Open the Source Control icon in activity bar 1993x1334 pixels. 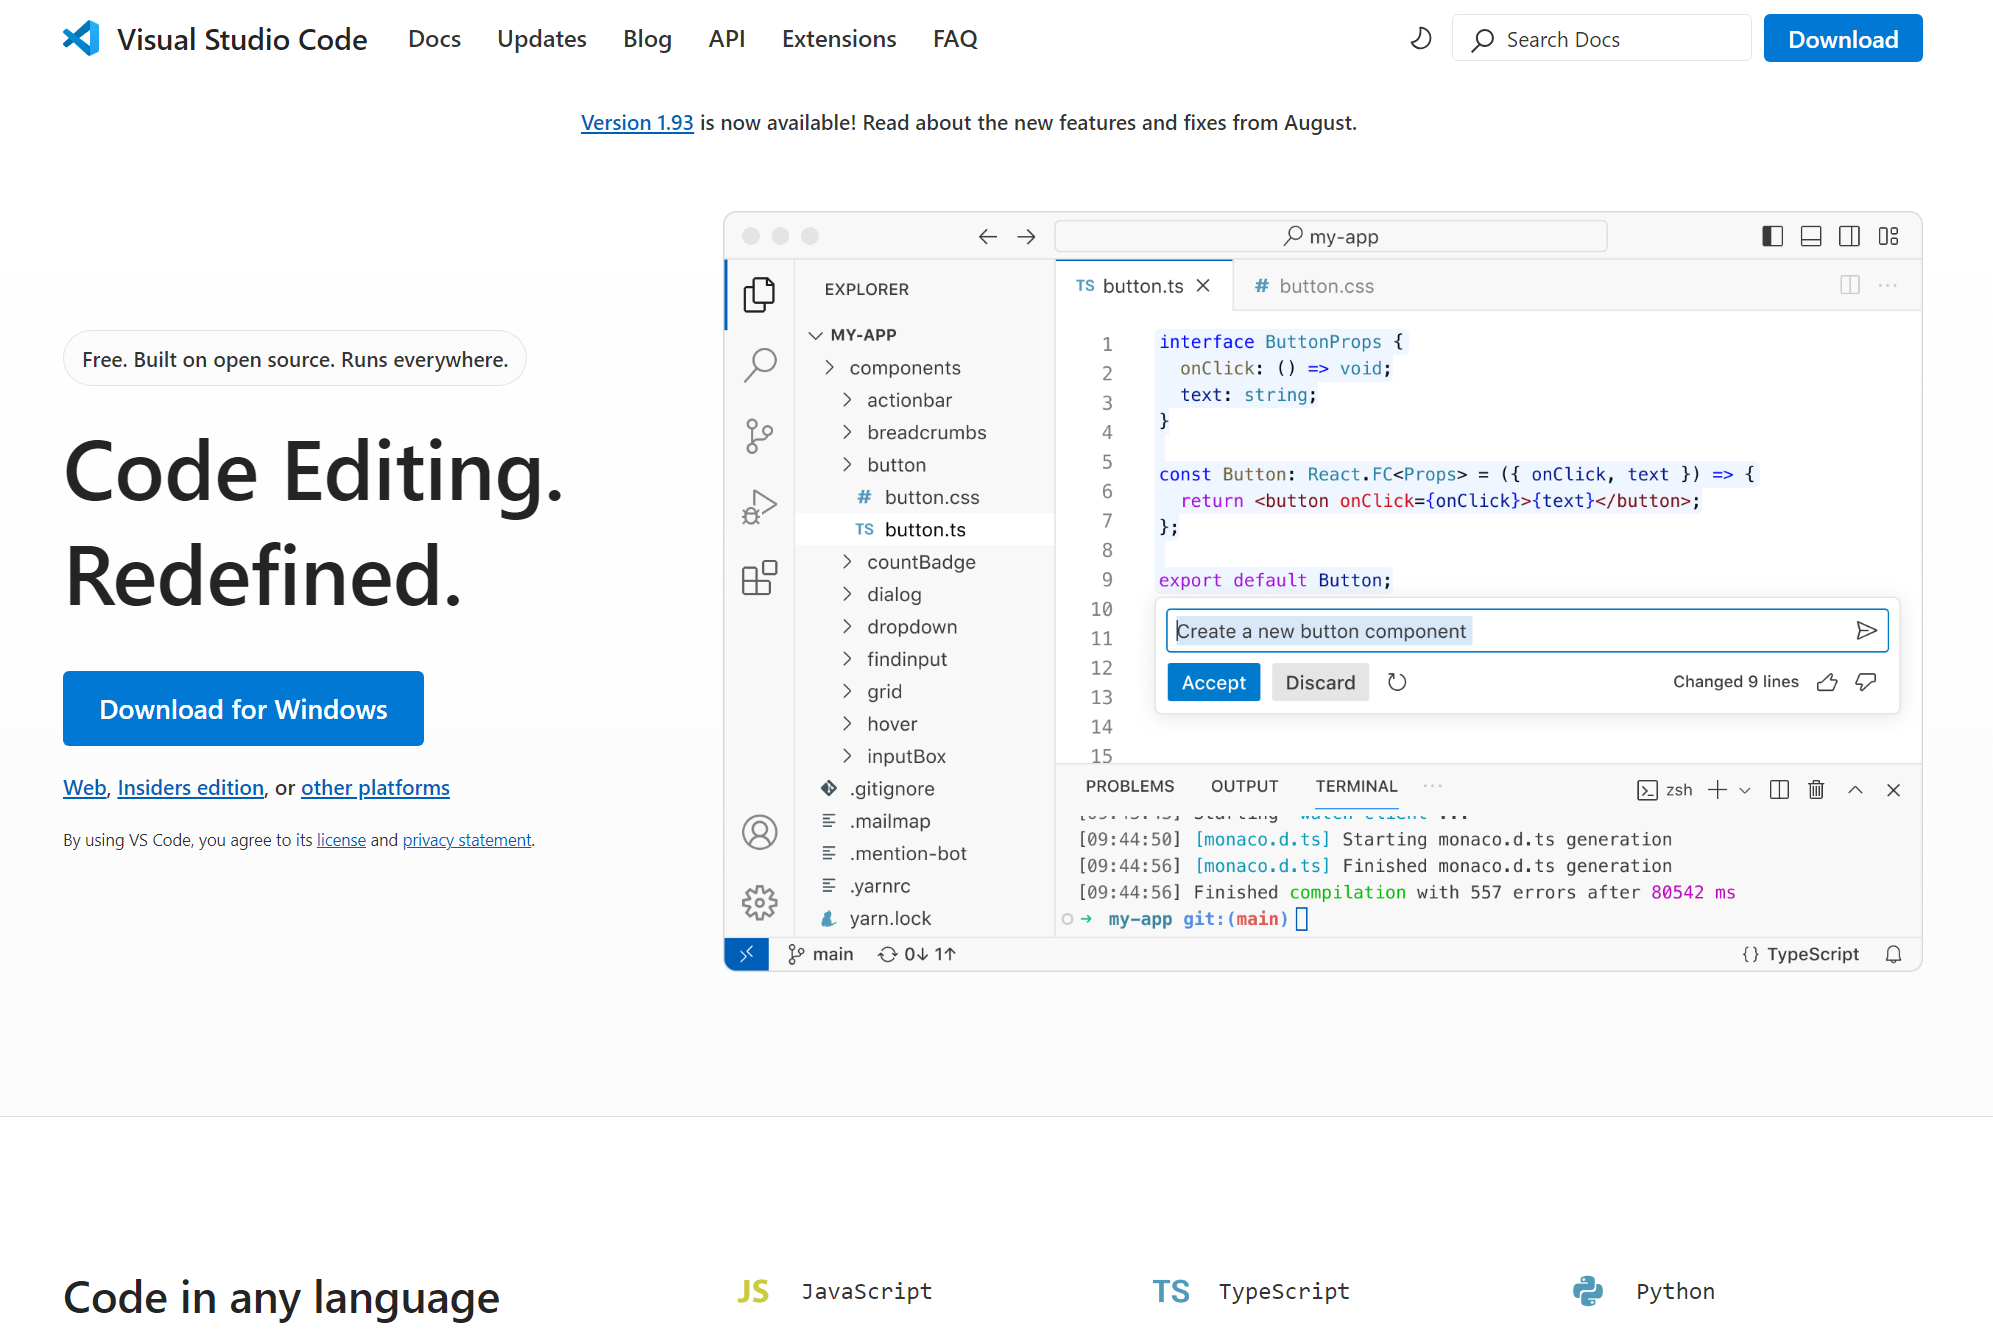[x=759, y=436]
